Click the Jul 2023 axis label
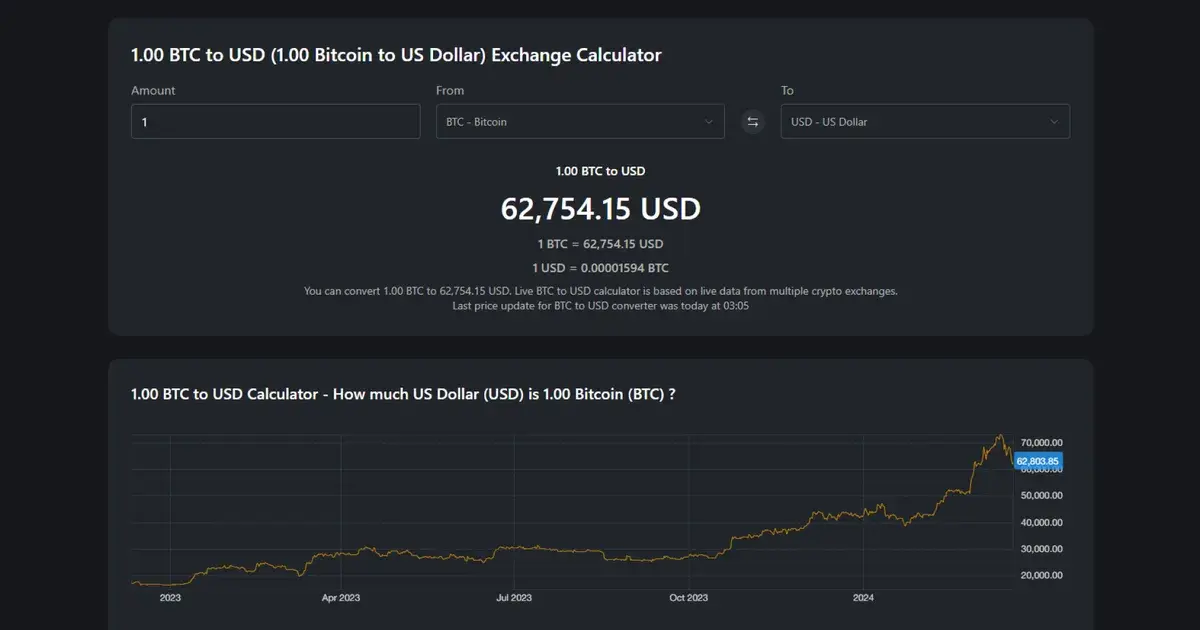Viewport: 1200px width, 630px height. [515, 597]
